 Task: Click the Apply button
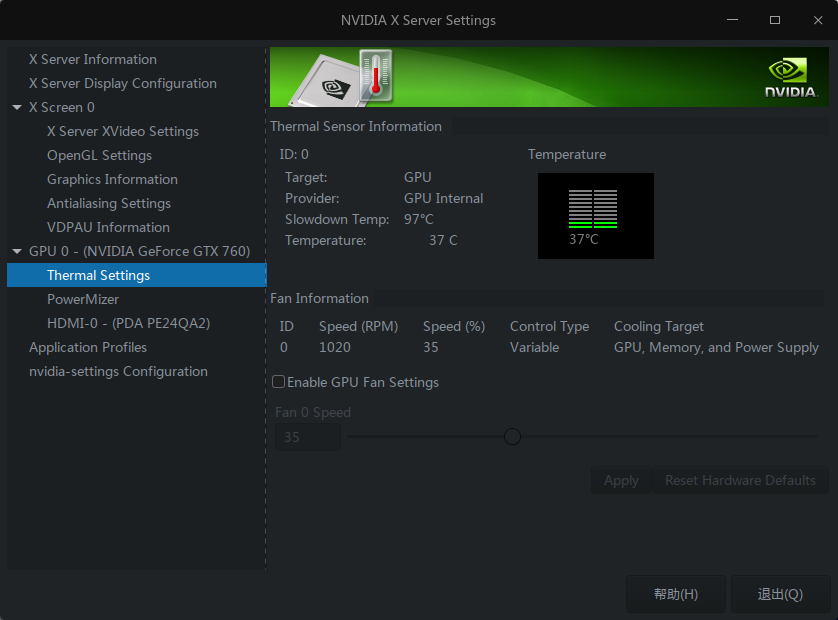[x=620, y=480]
